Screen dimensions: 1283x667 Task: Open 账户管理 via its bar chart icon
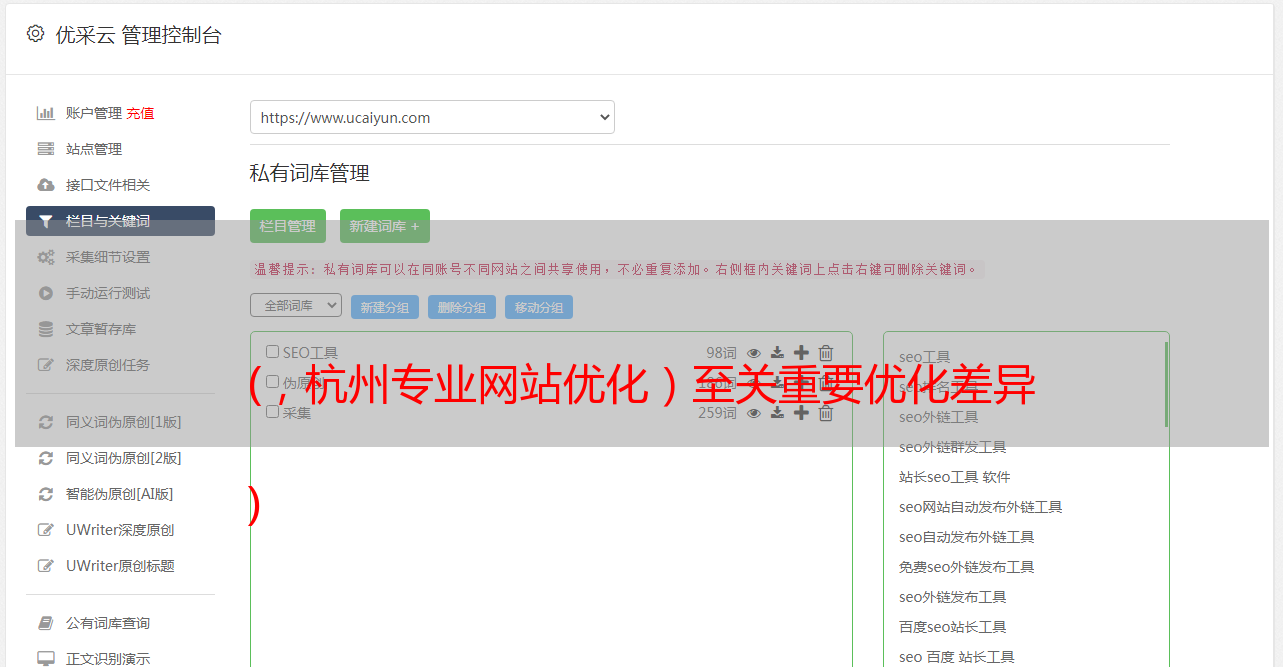click(45, 113)
